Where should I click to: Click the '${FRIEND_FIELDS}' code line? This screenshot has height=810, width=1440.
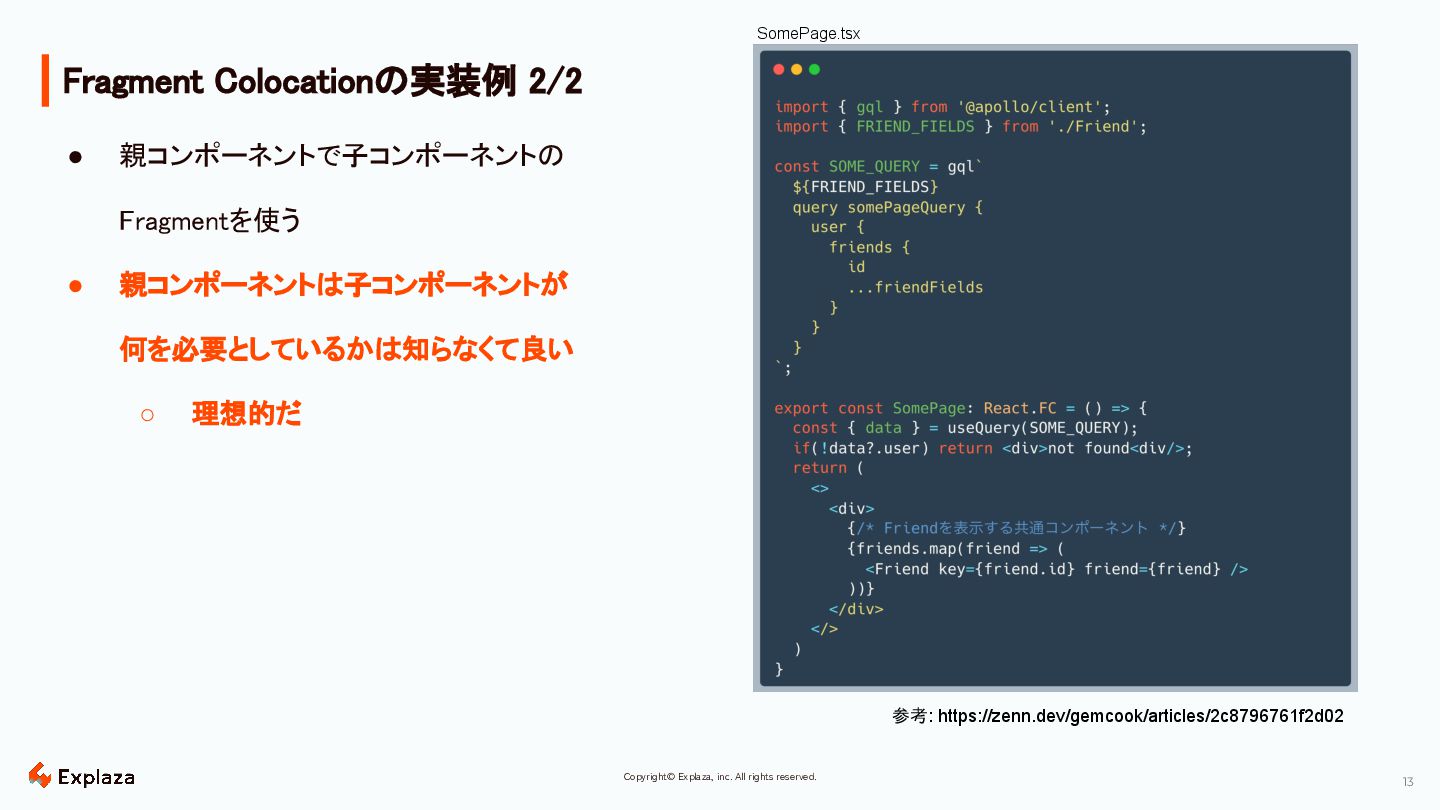(865, 187)
